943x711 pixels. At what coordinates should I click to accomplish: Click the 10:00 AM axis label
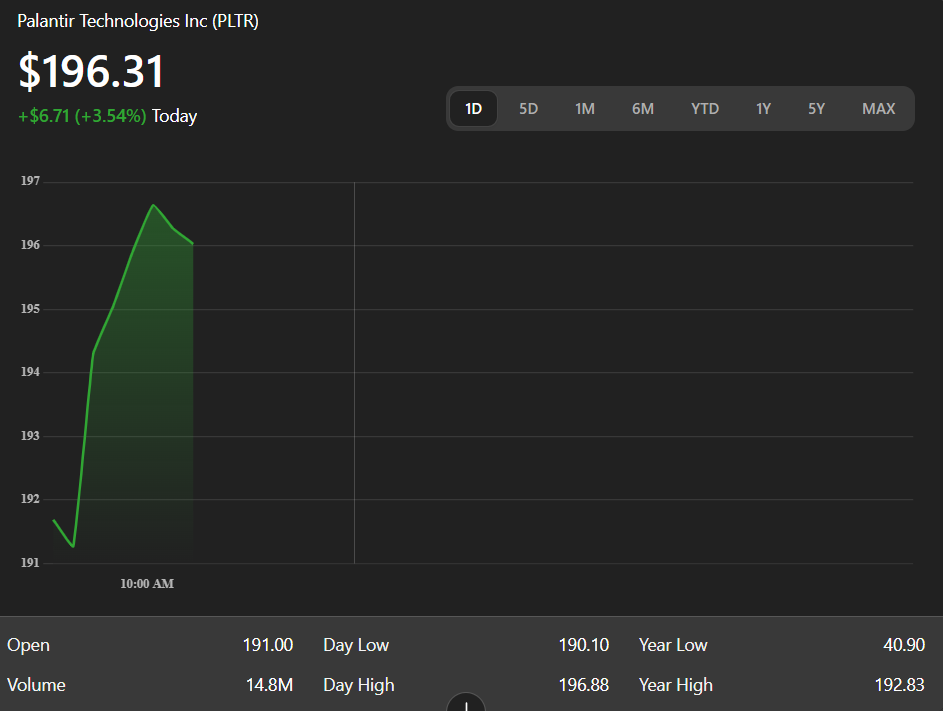point(146,583)
